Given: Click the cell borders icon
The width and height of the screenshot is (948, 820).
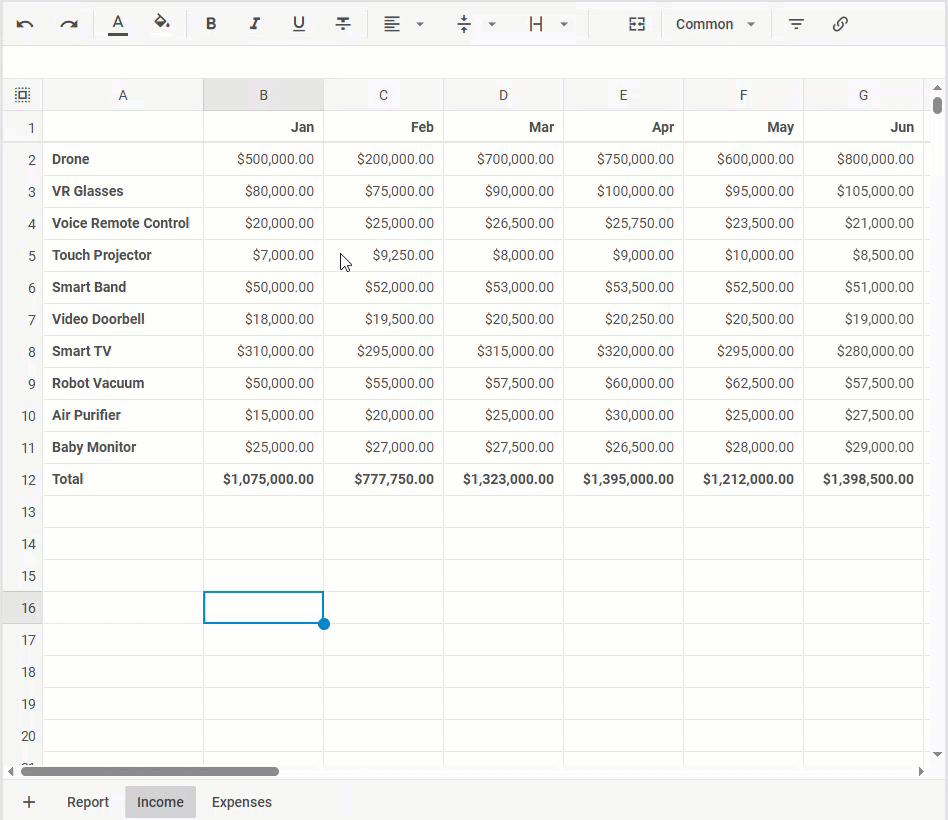Looking at the screenshot, I should tap(536, 24).
